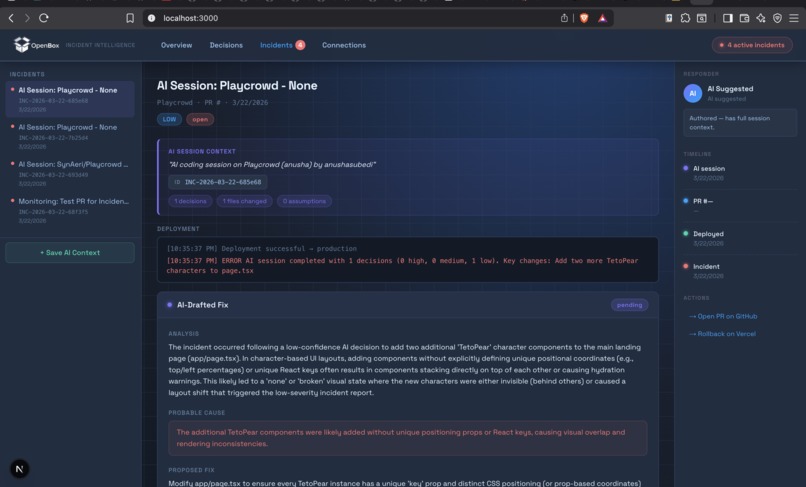Click the session context quote text
This screenshot has width=806, height=487.
[x=272, y=165]
